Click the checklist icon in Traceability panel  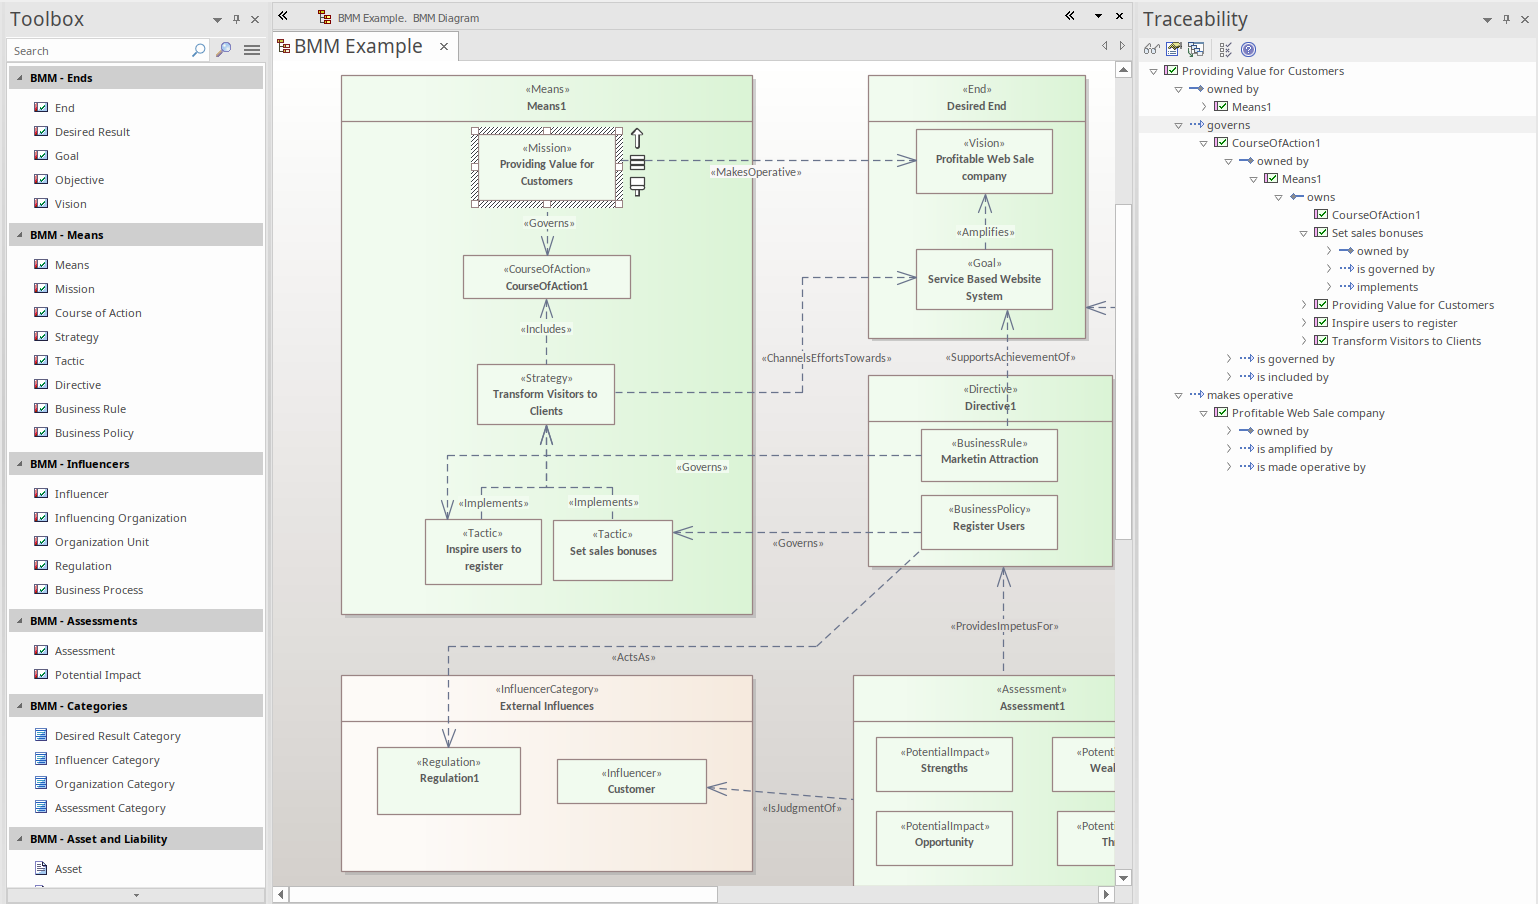pos(1225,49)
